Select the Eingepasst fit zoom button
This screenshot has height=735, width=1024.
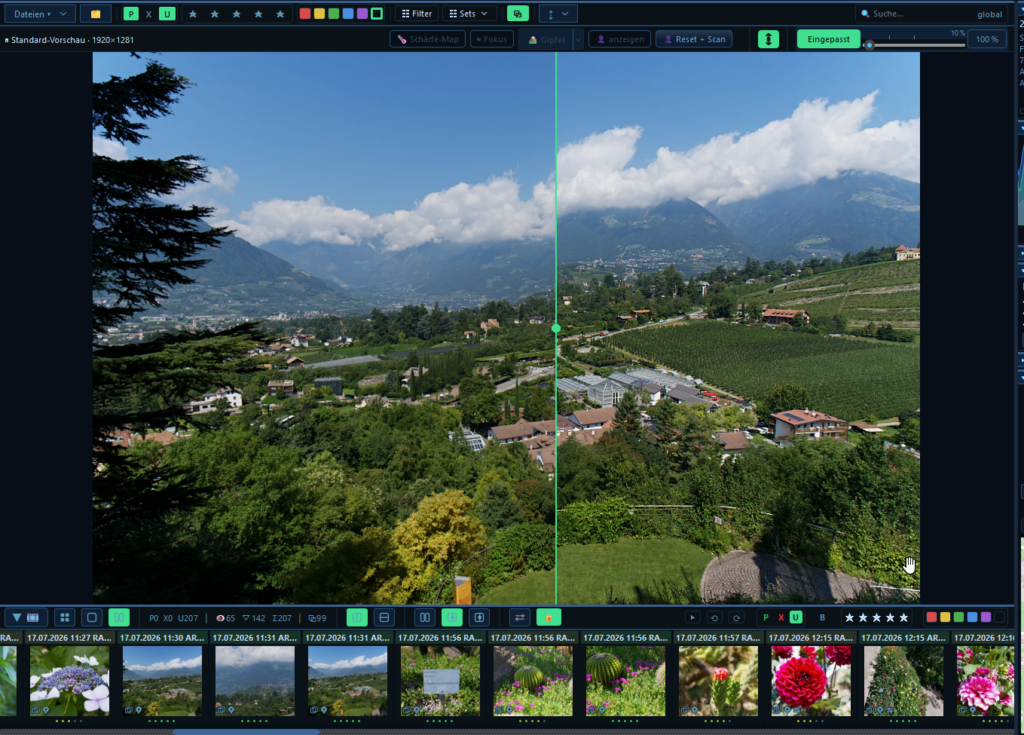coord(828,39)
